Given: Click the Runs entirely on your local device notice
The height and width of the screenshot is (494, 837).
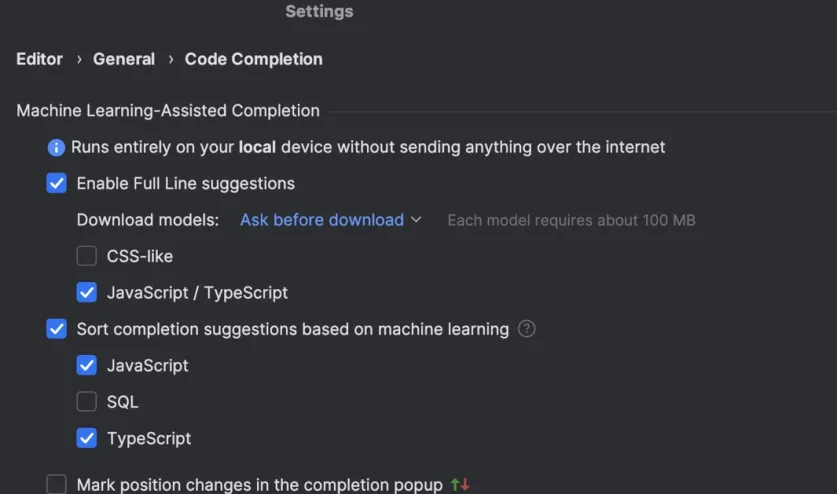Looking at the screenshot, I should click(368, 148).
